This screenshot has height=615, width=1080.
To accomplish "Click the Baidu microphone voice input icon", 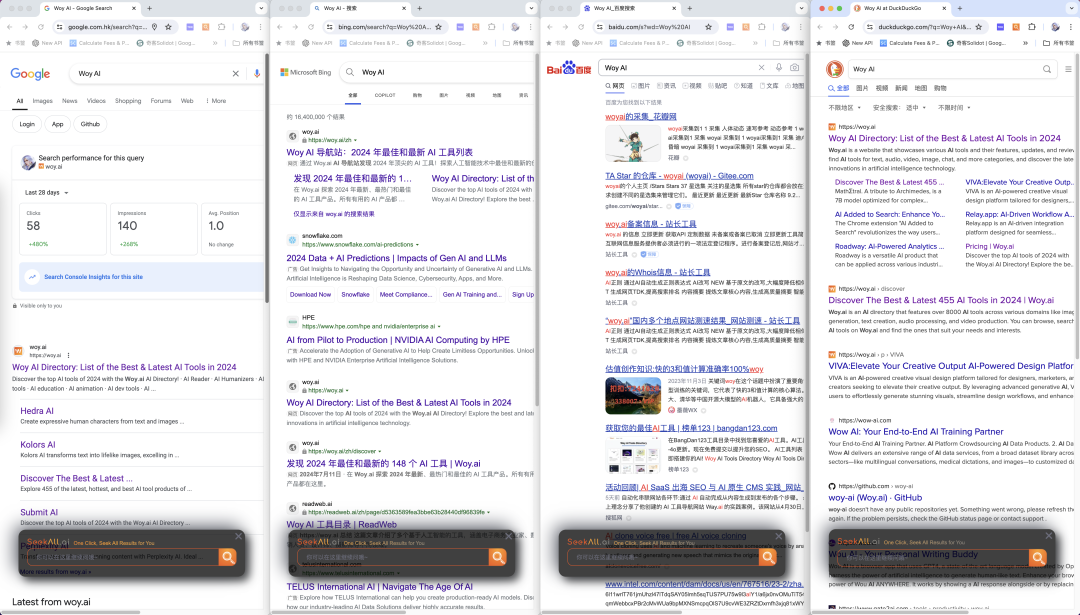I will pos(778,67).
